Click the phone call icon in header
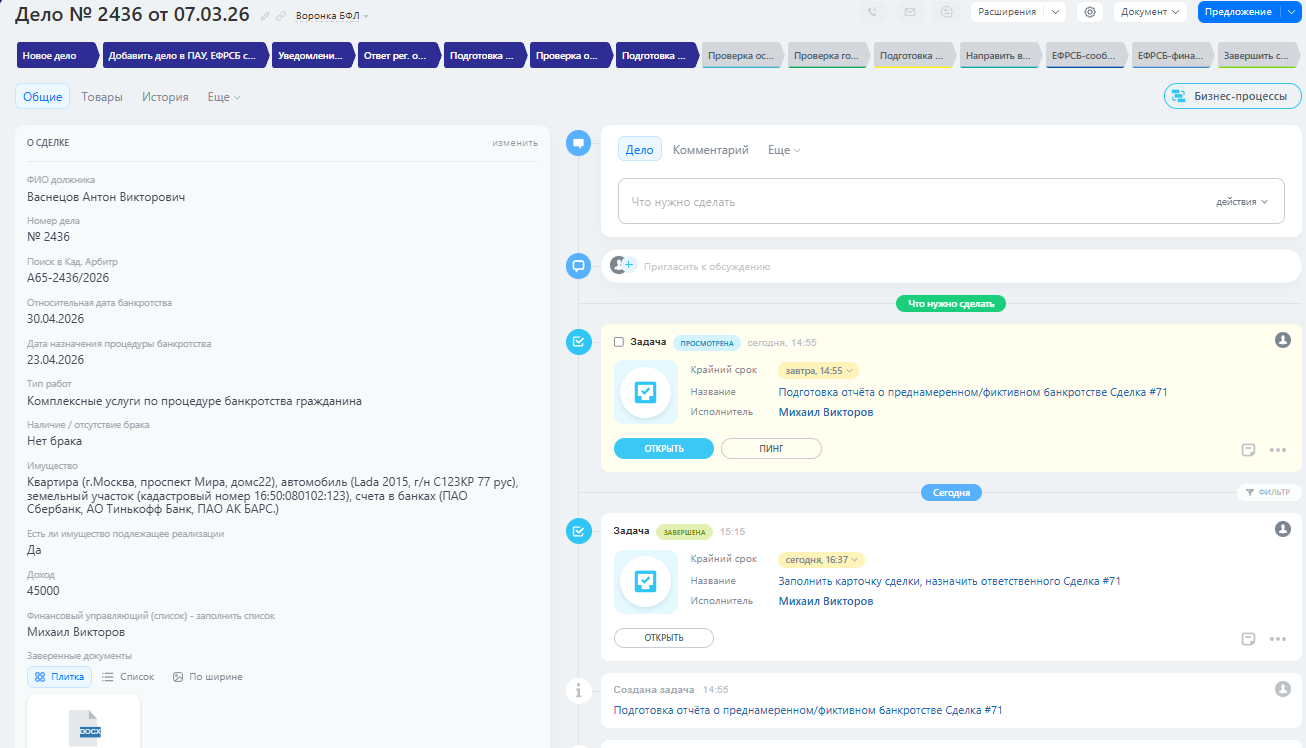The height and width of the screenshot is (748, 1306). tap(873, 12)
